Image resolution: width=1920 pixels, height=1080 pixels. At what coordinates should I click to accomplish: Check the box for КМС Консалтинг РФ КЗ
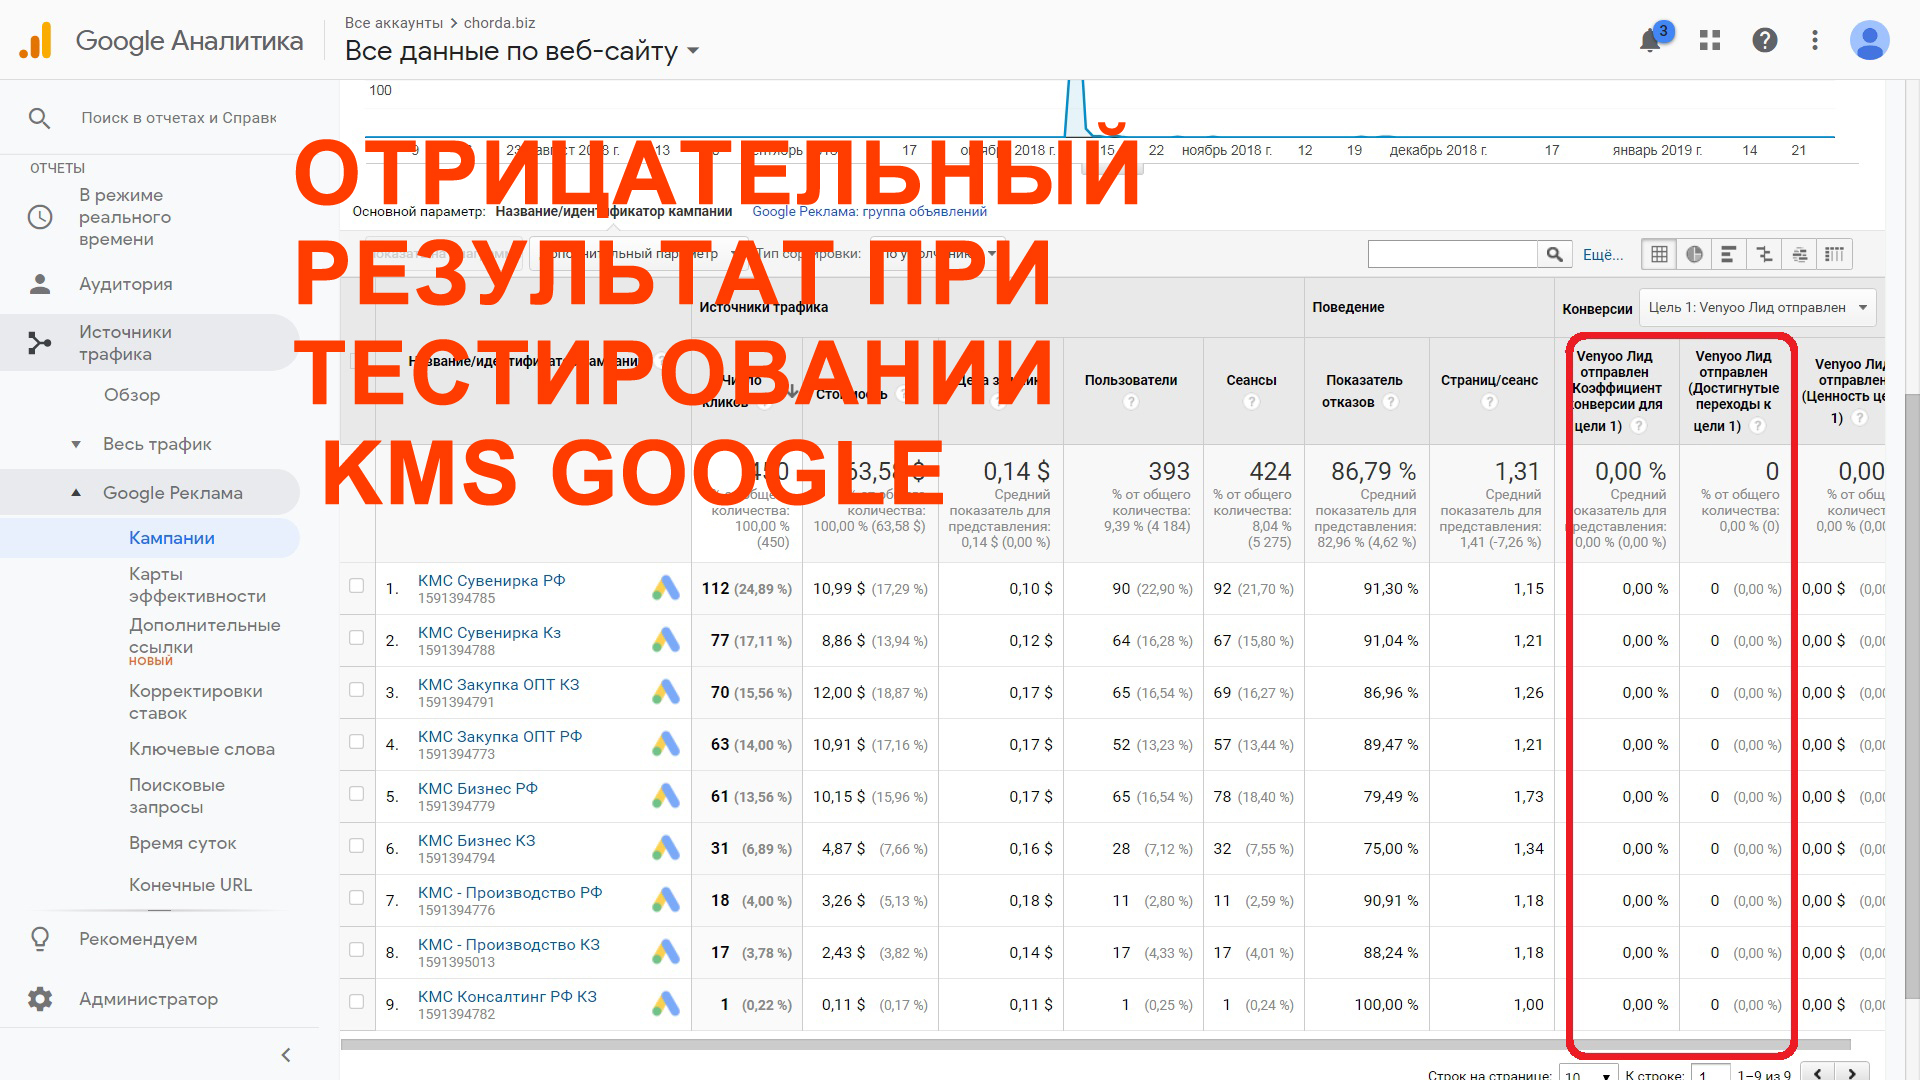pyautogui.click(x=356, y=1002)
